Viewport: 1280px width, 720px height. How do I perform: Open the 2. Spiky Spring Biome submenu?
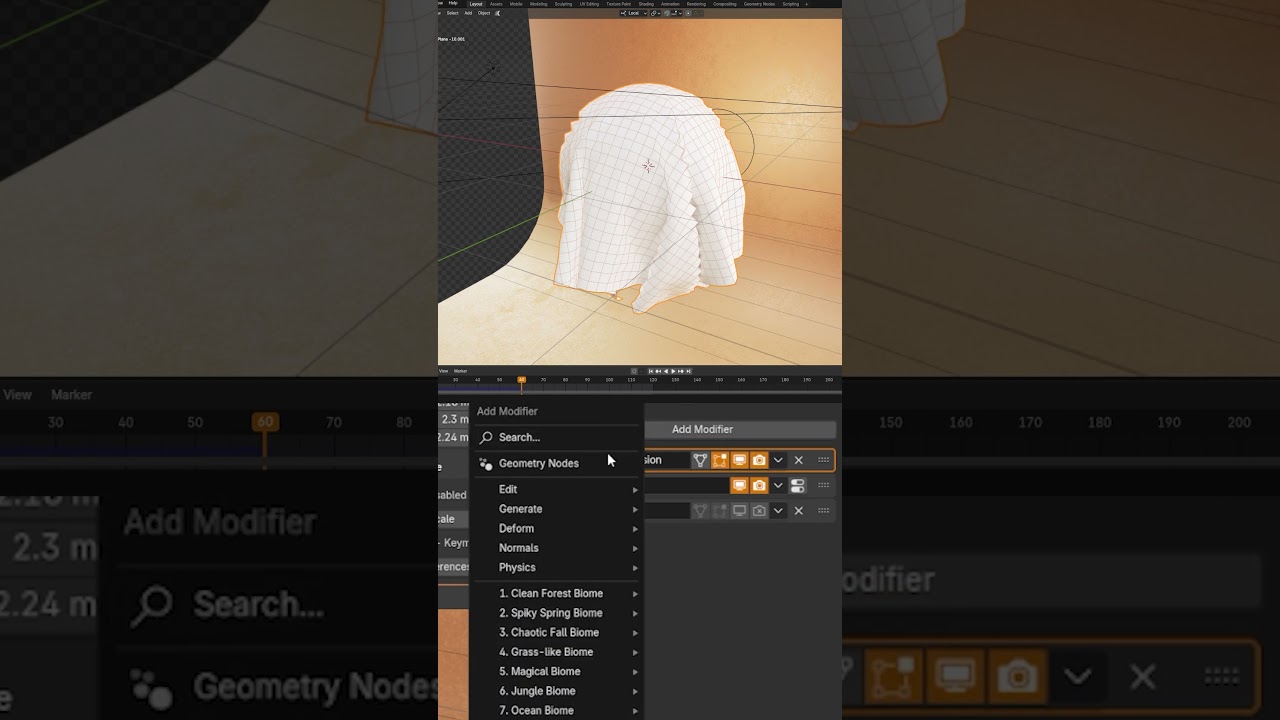coord(556,613)
